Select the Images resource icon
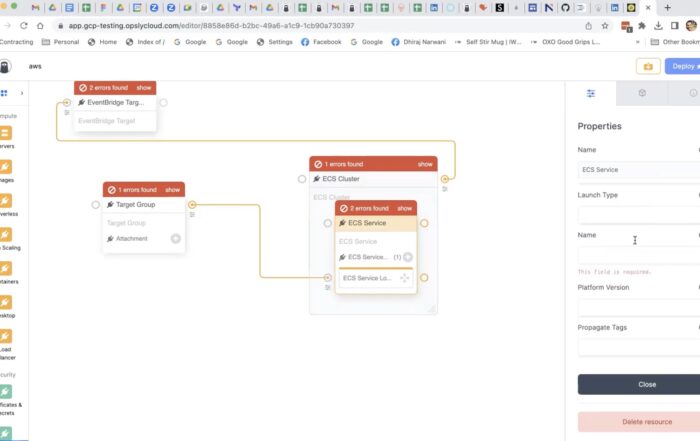700x441 pixels. (6, 167)
